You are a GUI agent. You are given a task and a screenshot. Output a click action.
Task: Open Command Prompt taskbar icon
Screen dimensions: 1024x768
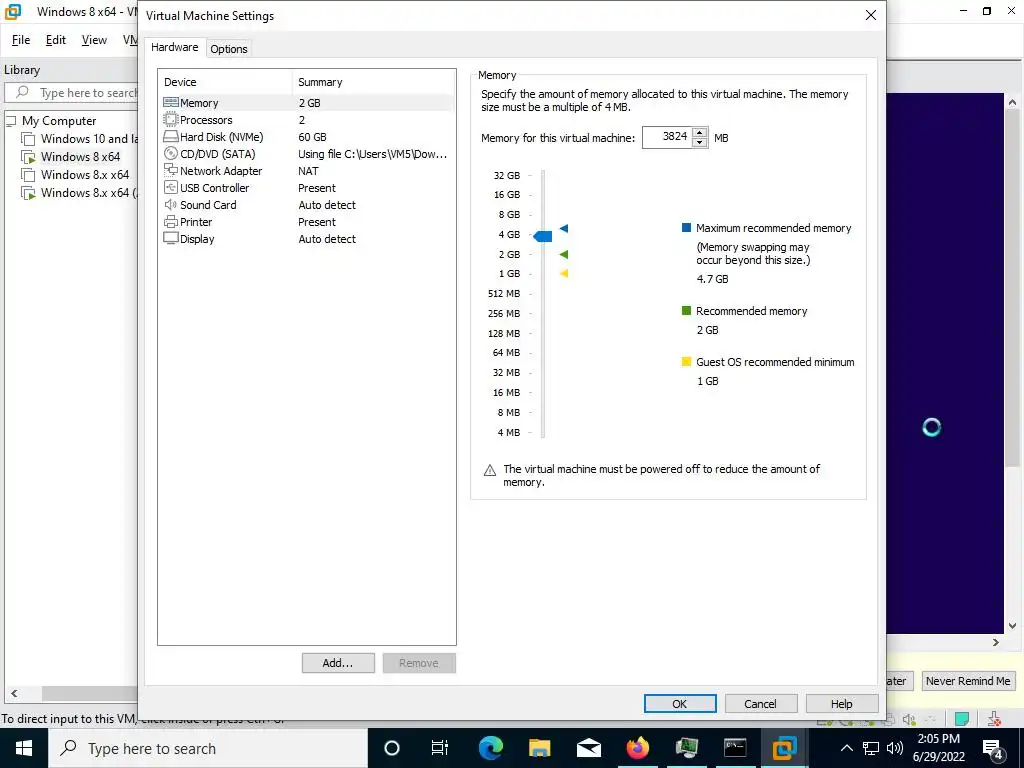[x=735, y=748]
